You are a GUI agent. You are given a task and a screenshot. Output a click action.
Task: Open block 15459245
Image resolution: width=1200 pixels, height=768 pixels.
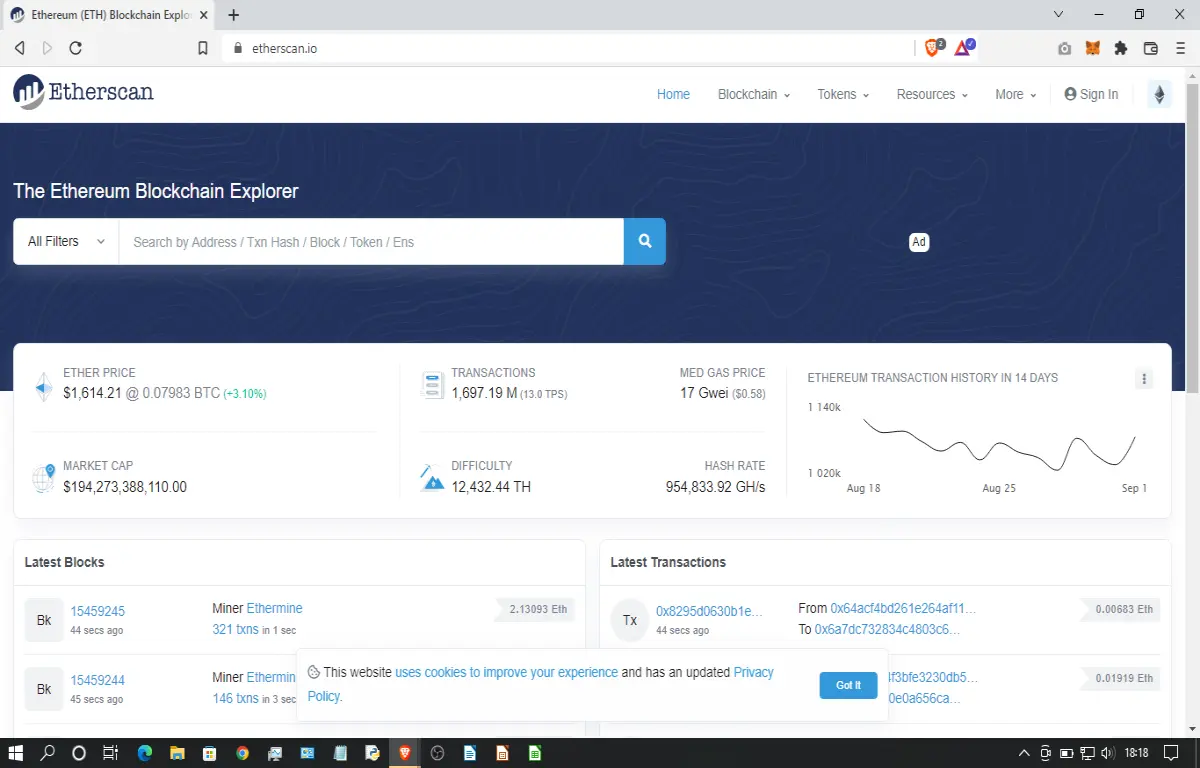click(97, 611)
